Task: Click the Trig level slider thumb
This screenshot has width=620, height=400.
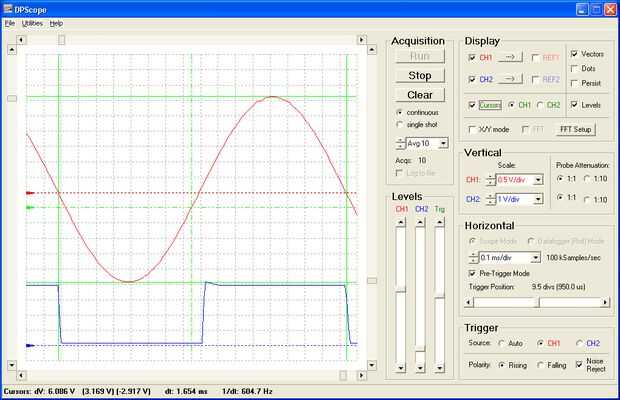Action: pyautogui.click(x=439, y=296)
